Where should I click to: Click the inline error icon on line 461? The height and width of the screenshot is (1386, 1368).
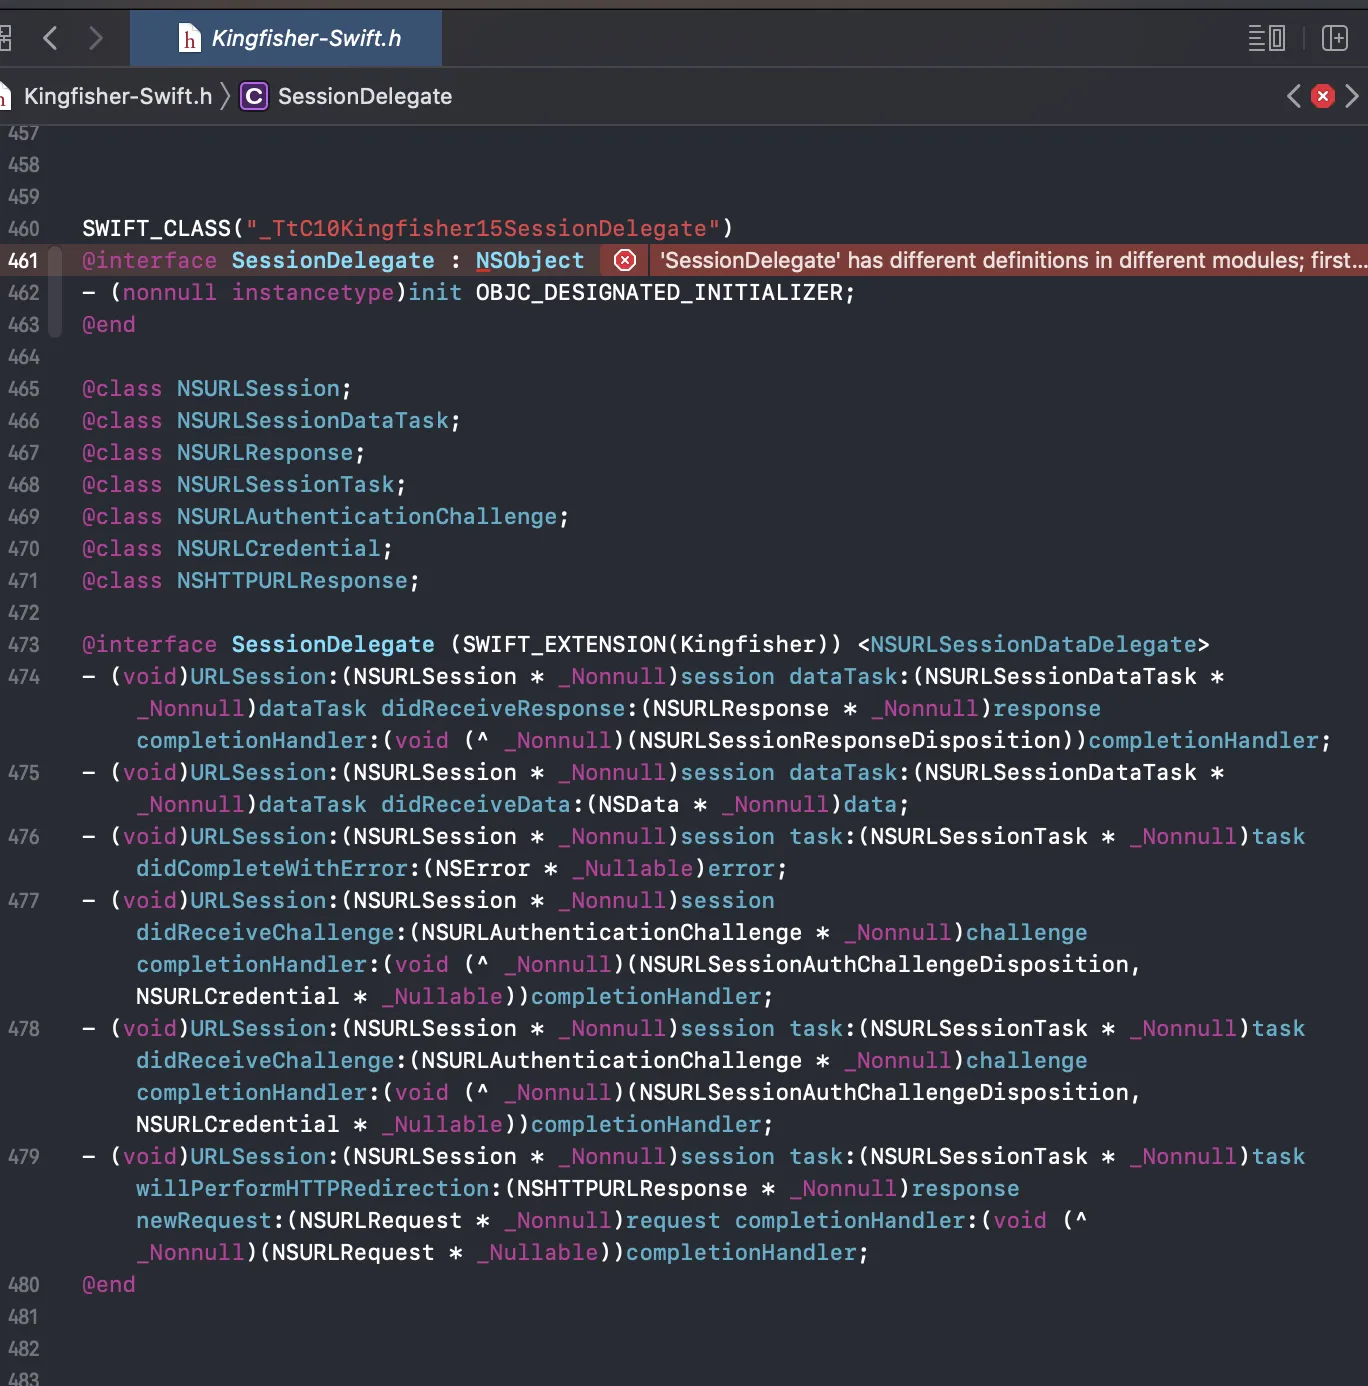(x=625, y=261)
